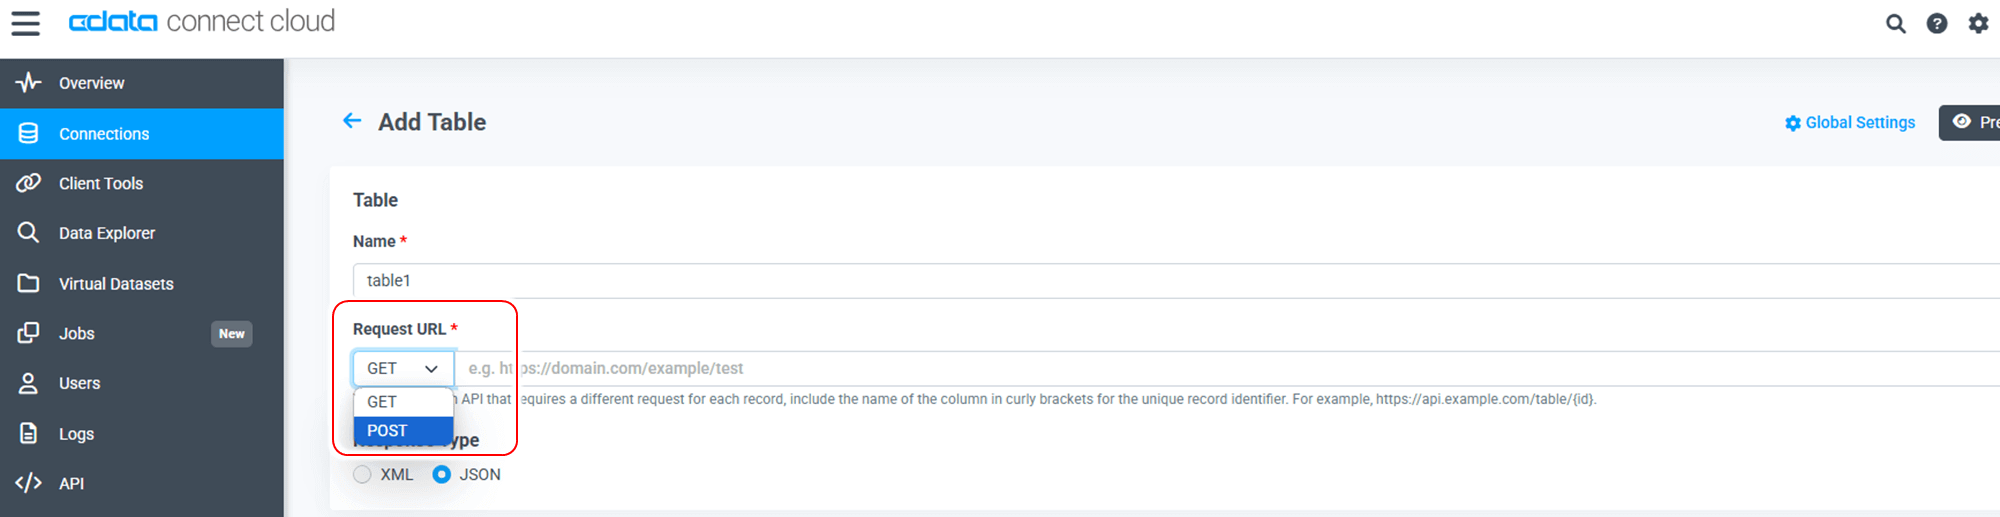This screenshot has height=517, width=2000.
Task: Open the settings gear icon
Action: point(1978,23)
